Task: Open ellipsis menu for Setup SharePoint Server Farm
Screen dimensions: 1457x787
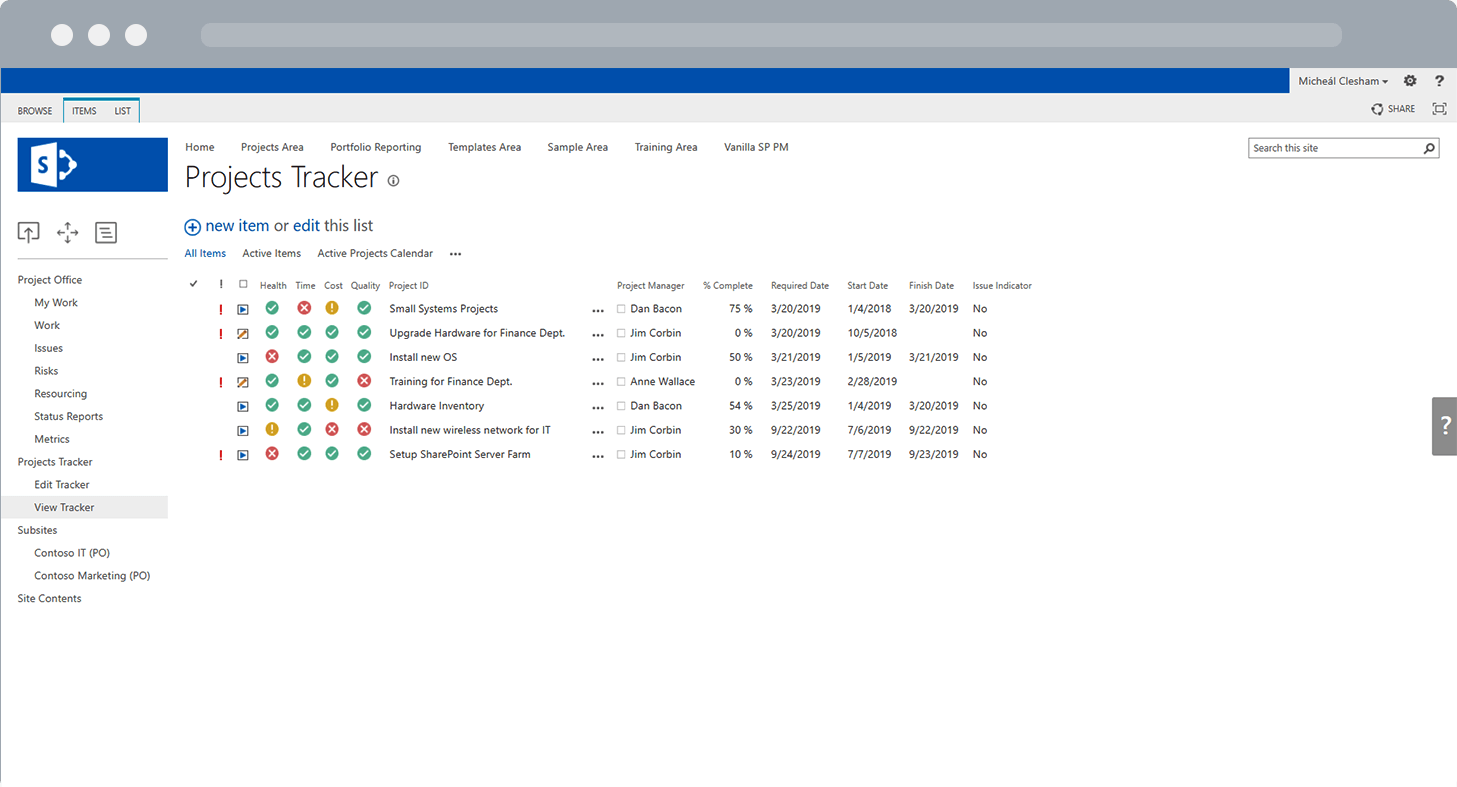Action: [x=598, y=456]
